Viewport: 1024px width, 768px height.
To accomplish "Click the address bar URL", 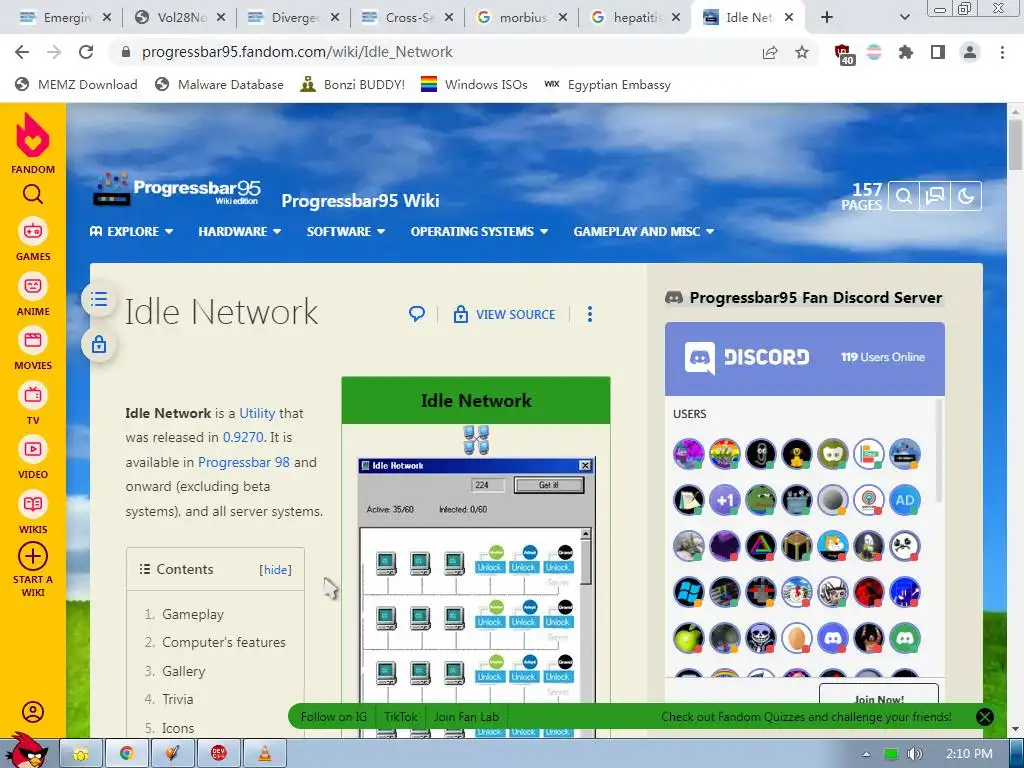I will click(297, 52).
